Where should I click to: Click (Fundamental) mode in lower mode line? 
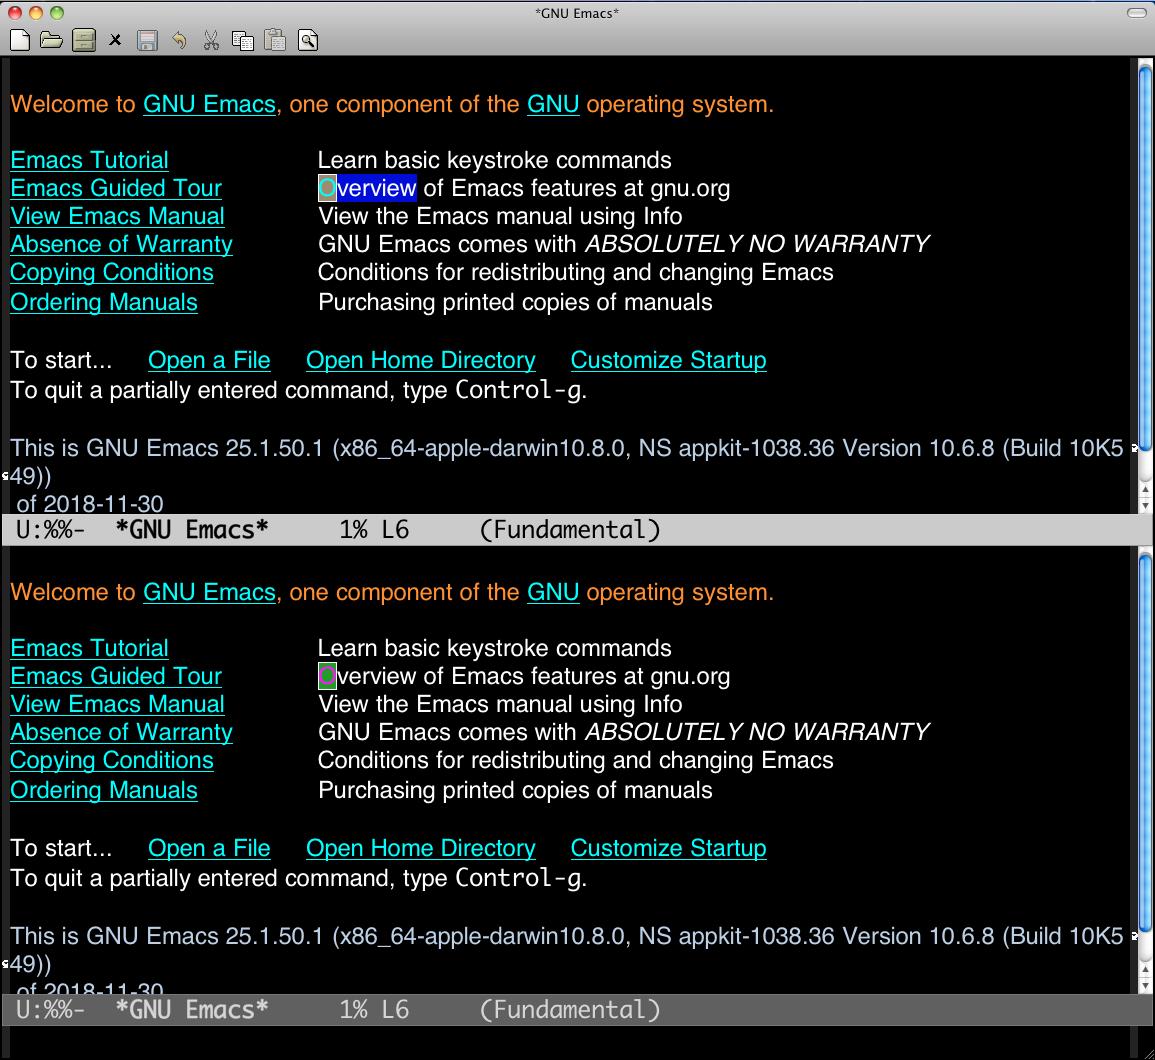click(569, 1010)
